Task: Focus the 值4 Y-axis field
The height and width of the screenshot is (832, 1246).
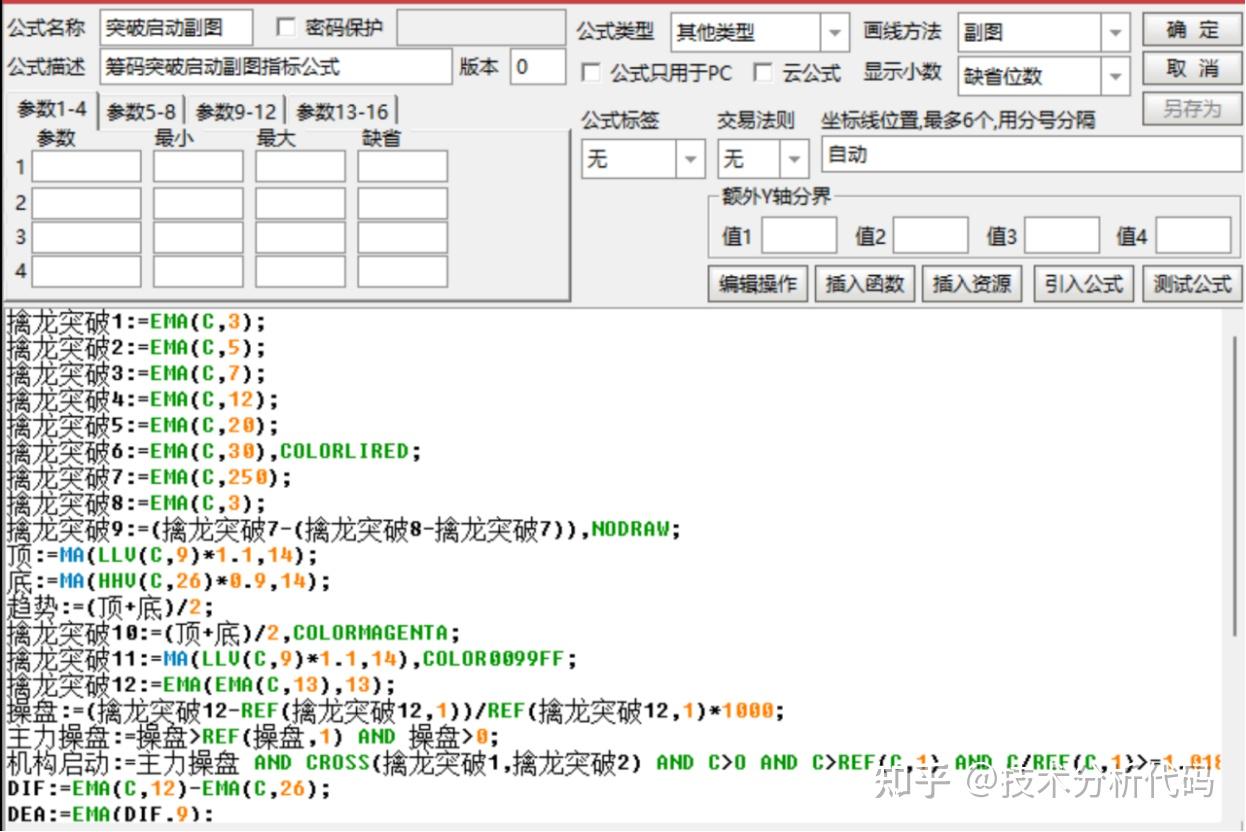Action: coord(1194,235)
